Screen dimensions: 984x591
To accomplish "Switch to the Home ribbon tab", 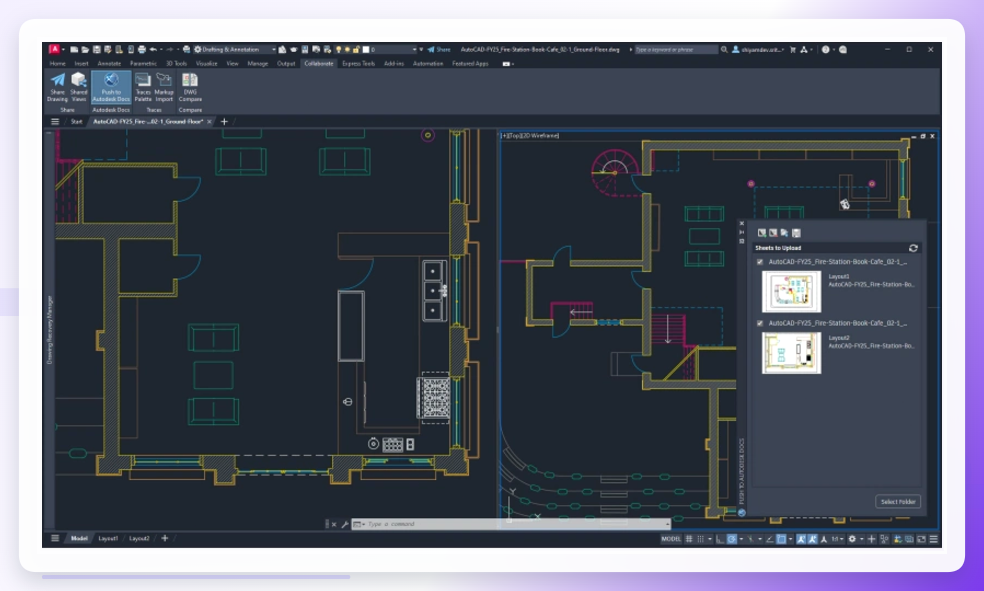I will coord(57,63).
